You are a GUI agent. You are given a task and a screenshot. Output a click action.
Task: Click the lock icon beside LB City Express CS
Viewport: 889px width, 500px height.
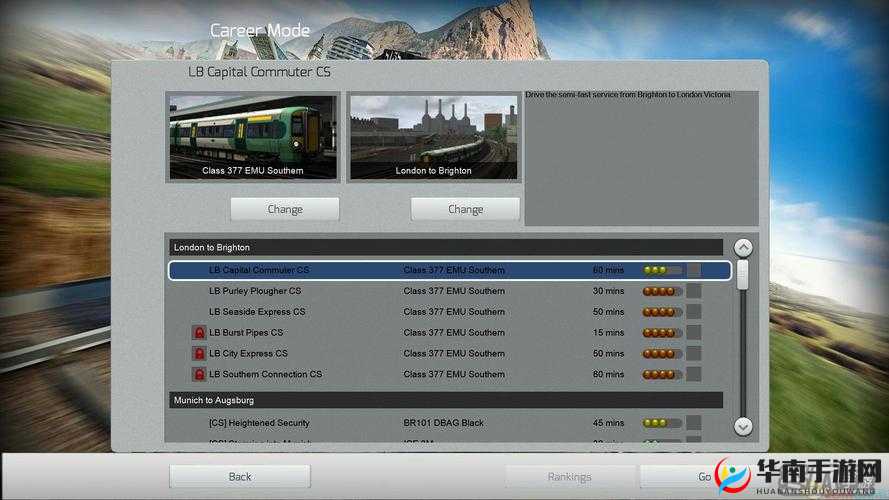point(198,354)
